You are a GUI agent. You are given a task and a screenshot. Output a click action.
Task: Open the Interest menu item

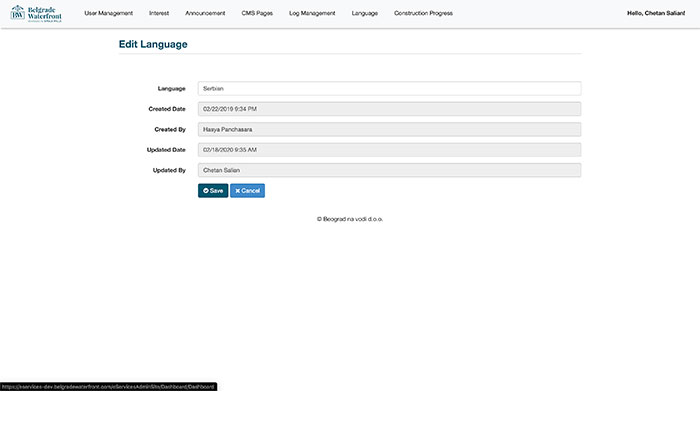coord(159,13)
